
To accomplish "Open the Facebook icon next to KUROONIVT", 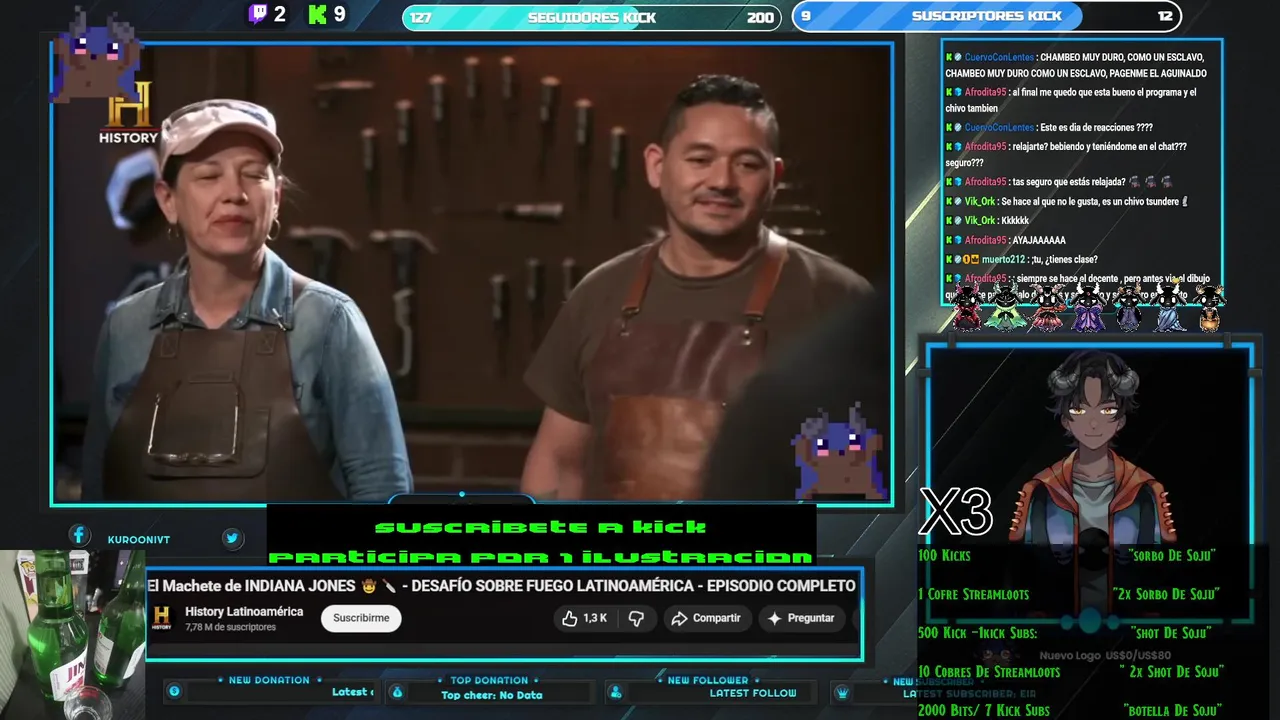I will 78,536.
